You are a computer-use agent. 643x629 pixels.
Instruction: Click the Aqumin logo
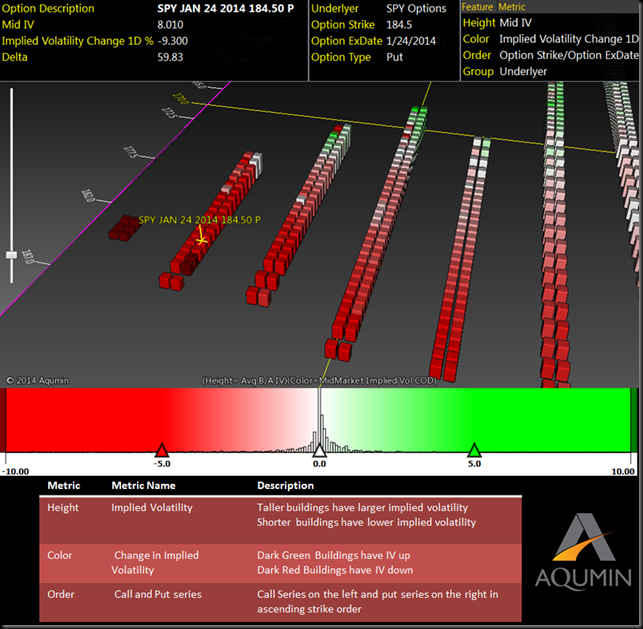583,551
